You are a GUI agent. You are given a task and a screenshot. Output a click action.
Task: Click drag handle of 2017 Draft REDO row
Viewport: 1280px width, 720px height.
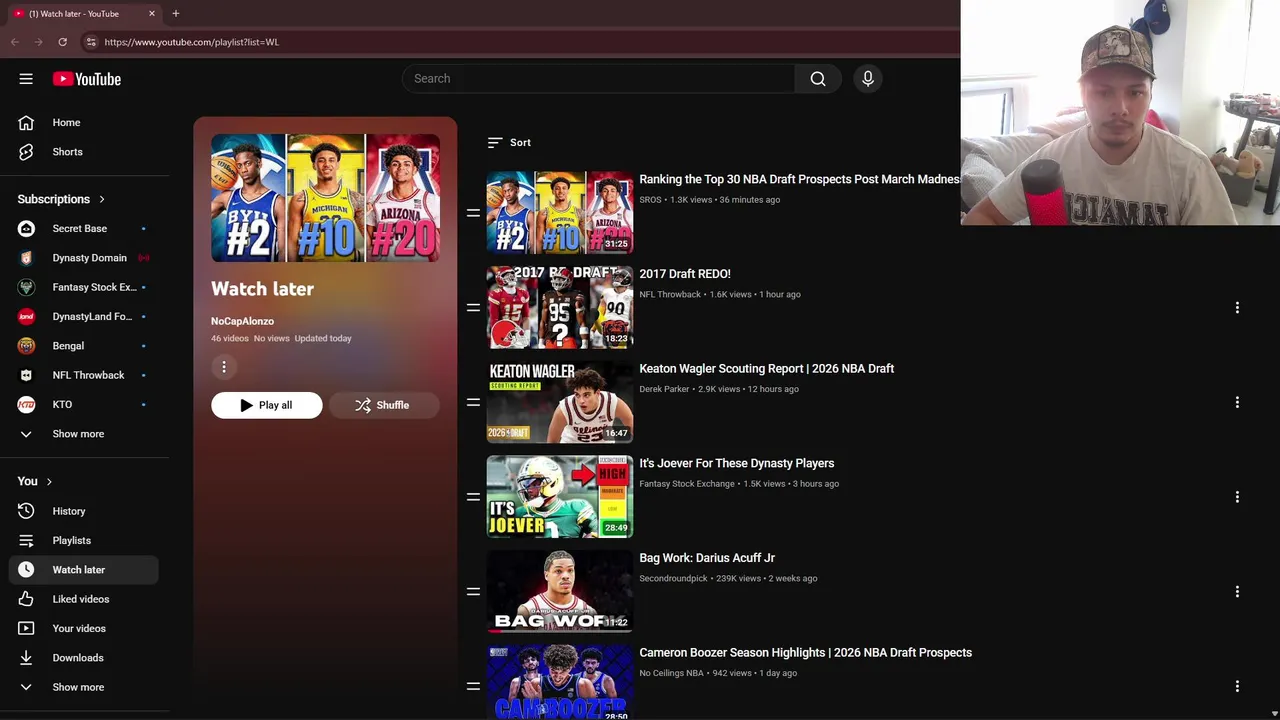pyautogui.click(x=473, y=308)
